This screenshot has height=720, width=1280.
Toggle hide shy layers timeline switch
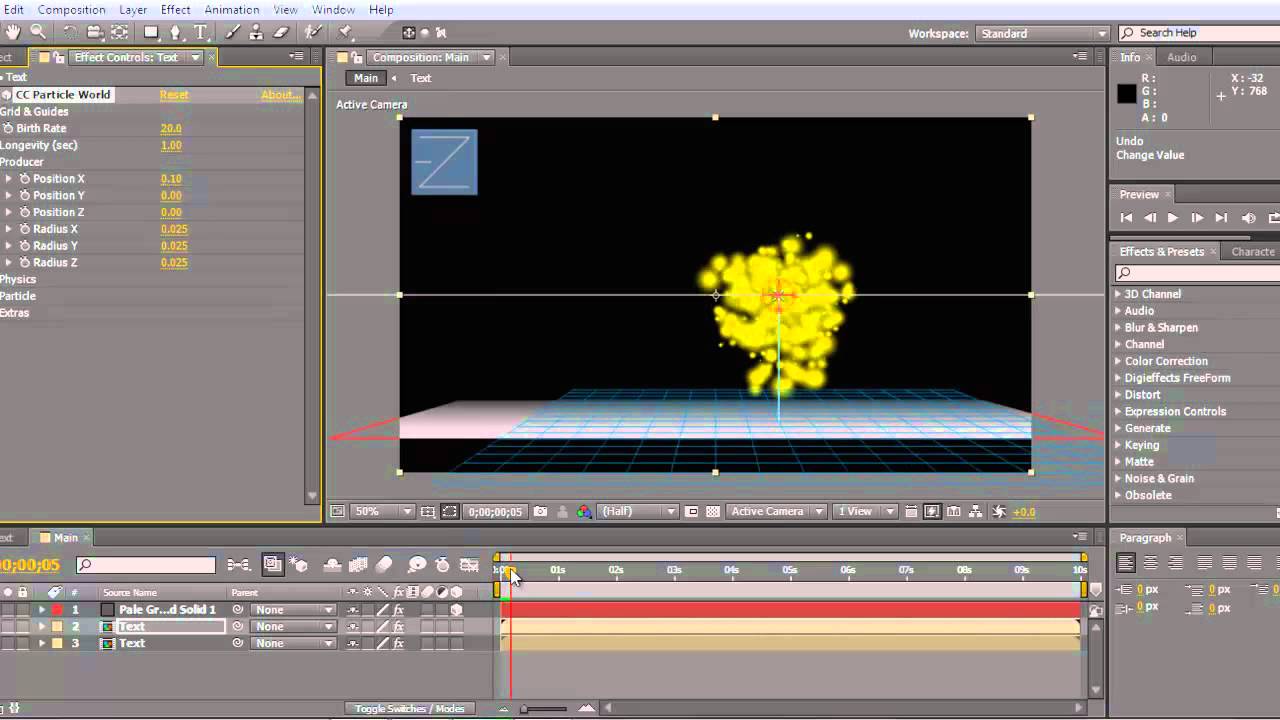point(334,565)
